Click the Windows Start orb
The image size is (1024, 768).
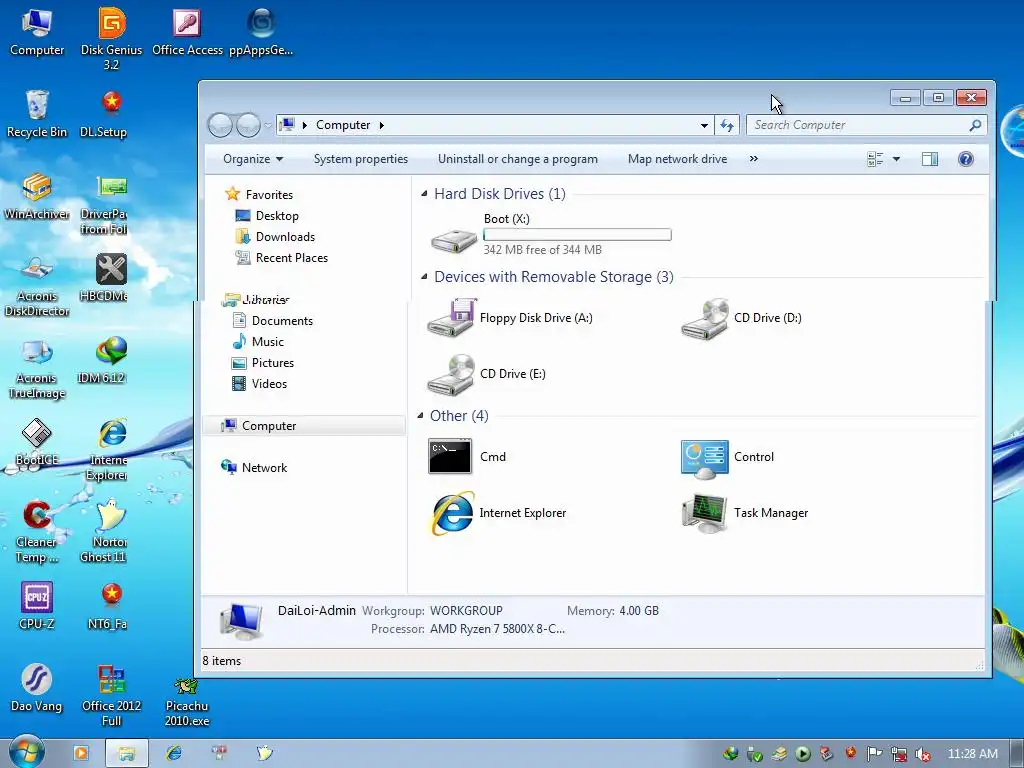pyautogui.click(x=26, y=752)
